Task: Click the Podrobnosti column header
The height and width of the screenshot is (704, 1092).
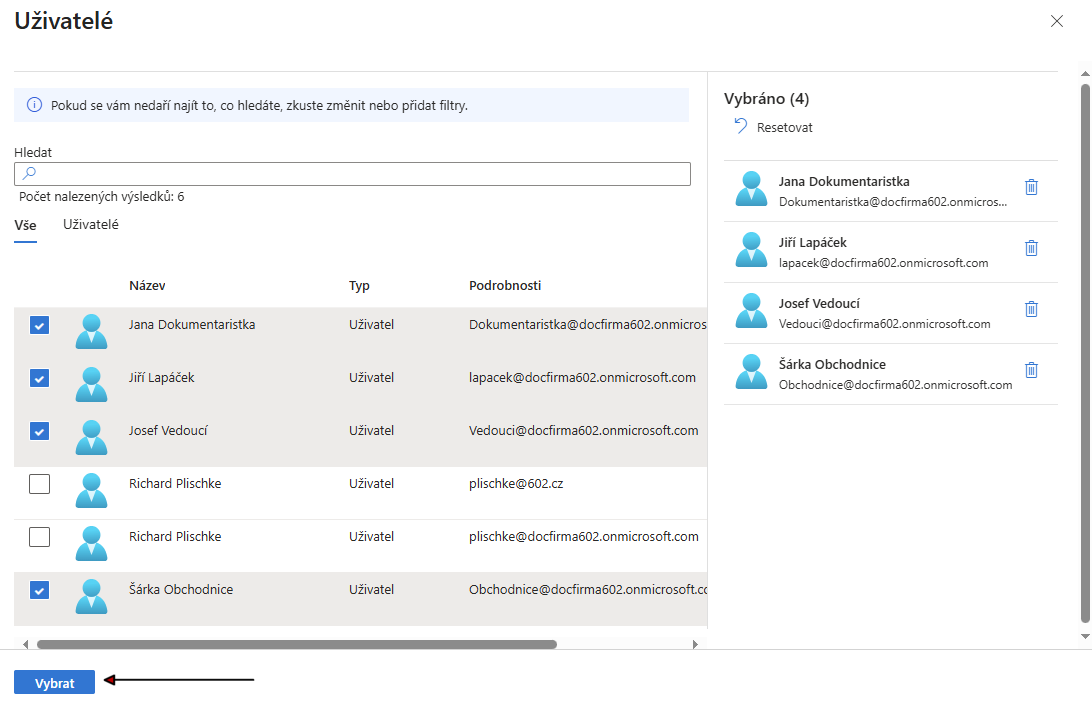Action: click(505, 285)
